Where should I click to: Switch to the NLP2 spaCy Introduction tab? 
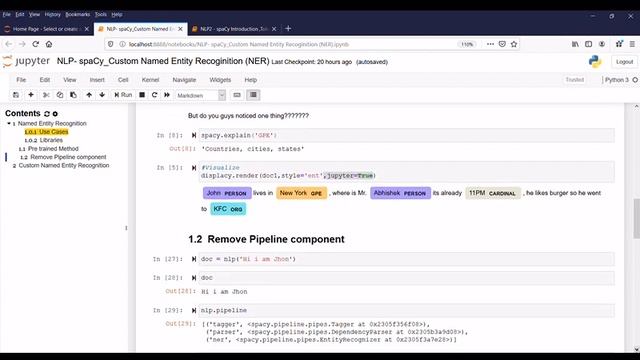click(233, 29)
